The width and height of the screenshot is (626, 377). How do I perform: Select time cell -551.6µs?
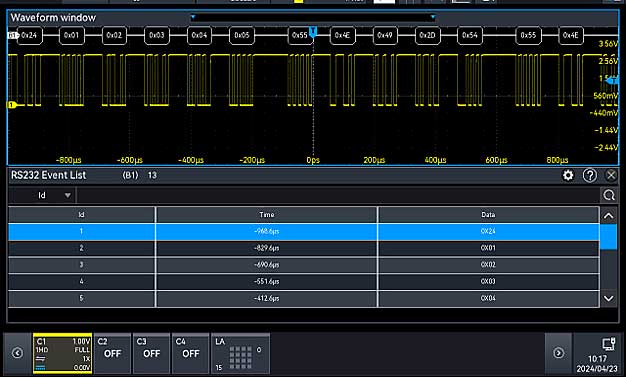click(x=267, y=282)
